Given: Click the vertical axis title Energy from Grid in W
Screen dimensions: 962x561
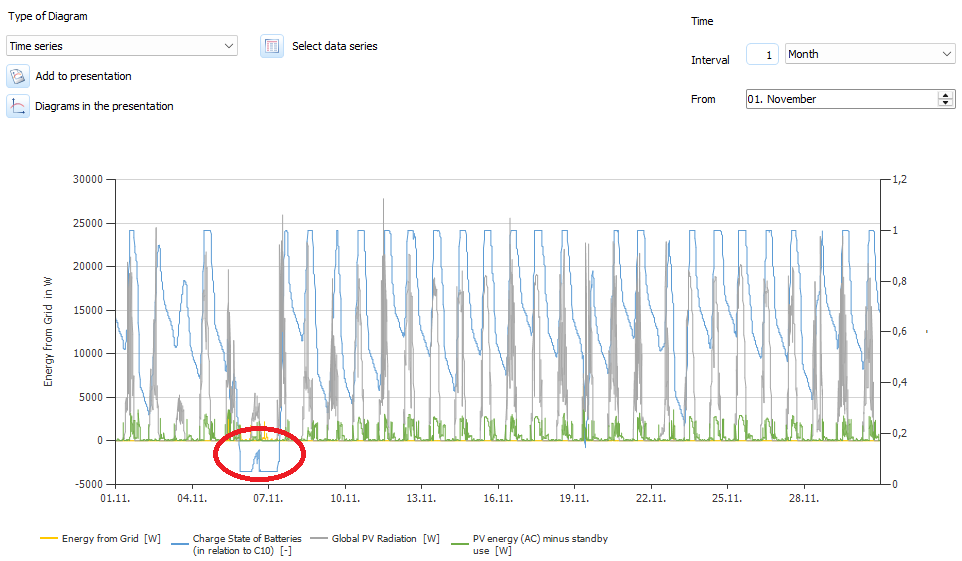Looking at the screenshot, I should pos(48,332).
